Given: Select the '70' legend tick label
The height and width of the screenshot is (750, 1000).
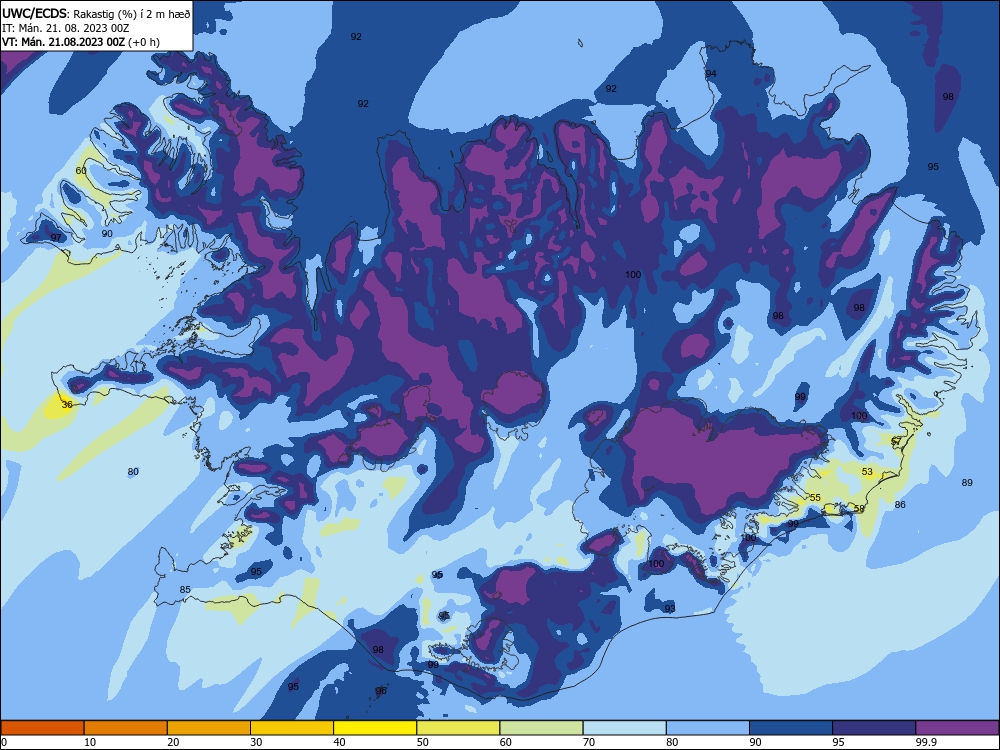Looking at the screenshot, I should click(x=589, y=742).
